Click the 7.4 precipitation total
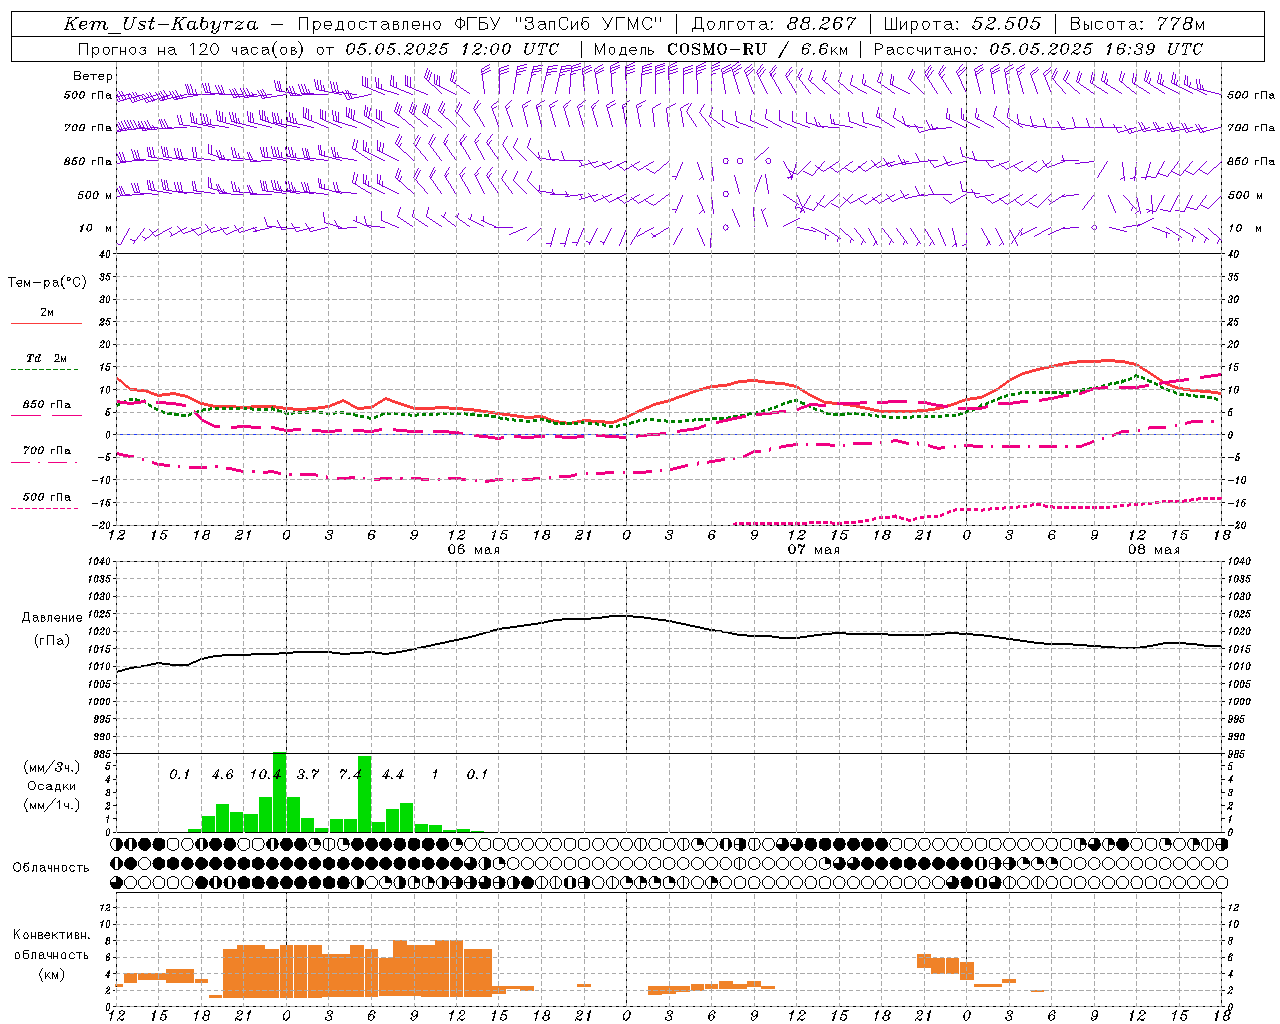Image resolution: width=1280 pixels, height=1024 pixels. click(x=350, y=775)
